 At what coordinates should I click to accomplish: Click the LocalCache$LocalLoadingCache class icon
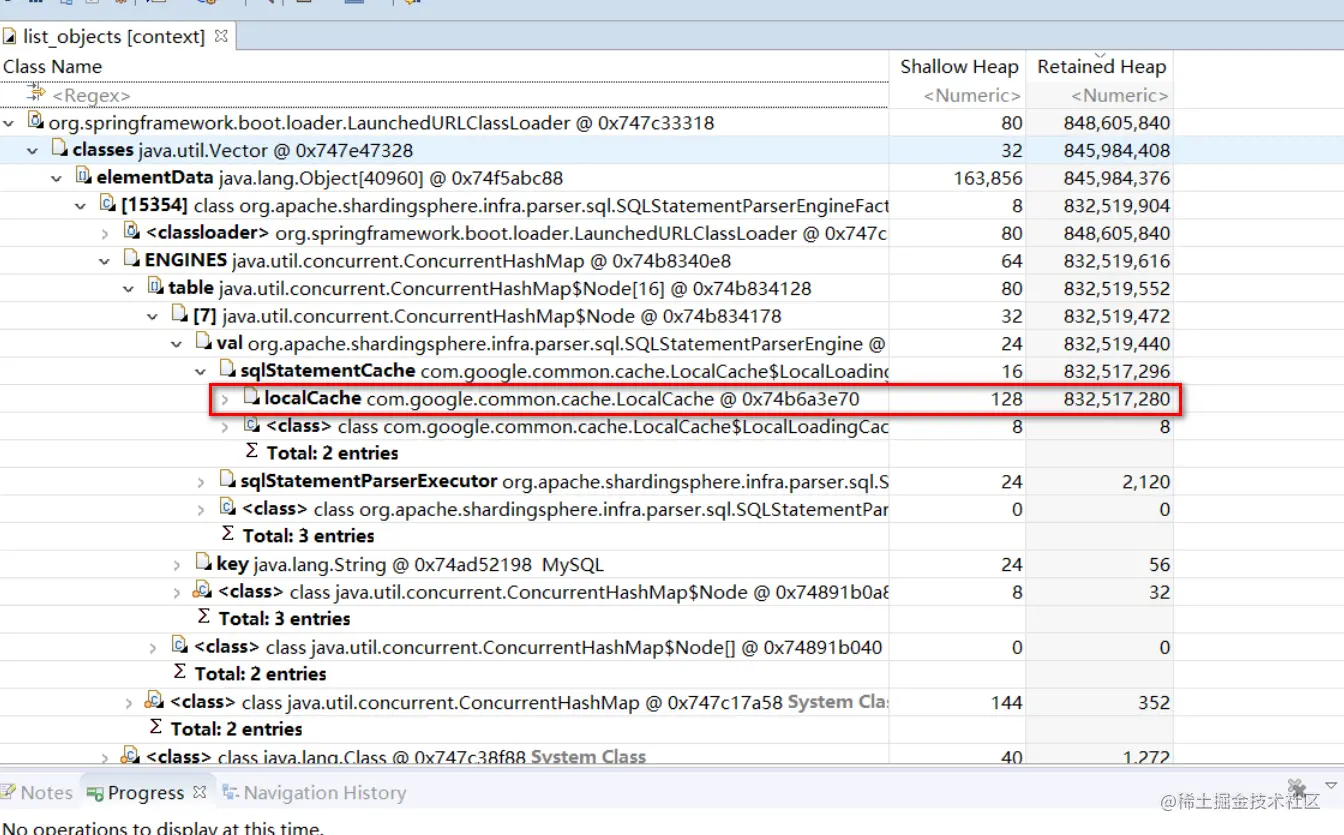pyautogui.click(x=252, y=426)
